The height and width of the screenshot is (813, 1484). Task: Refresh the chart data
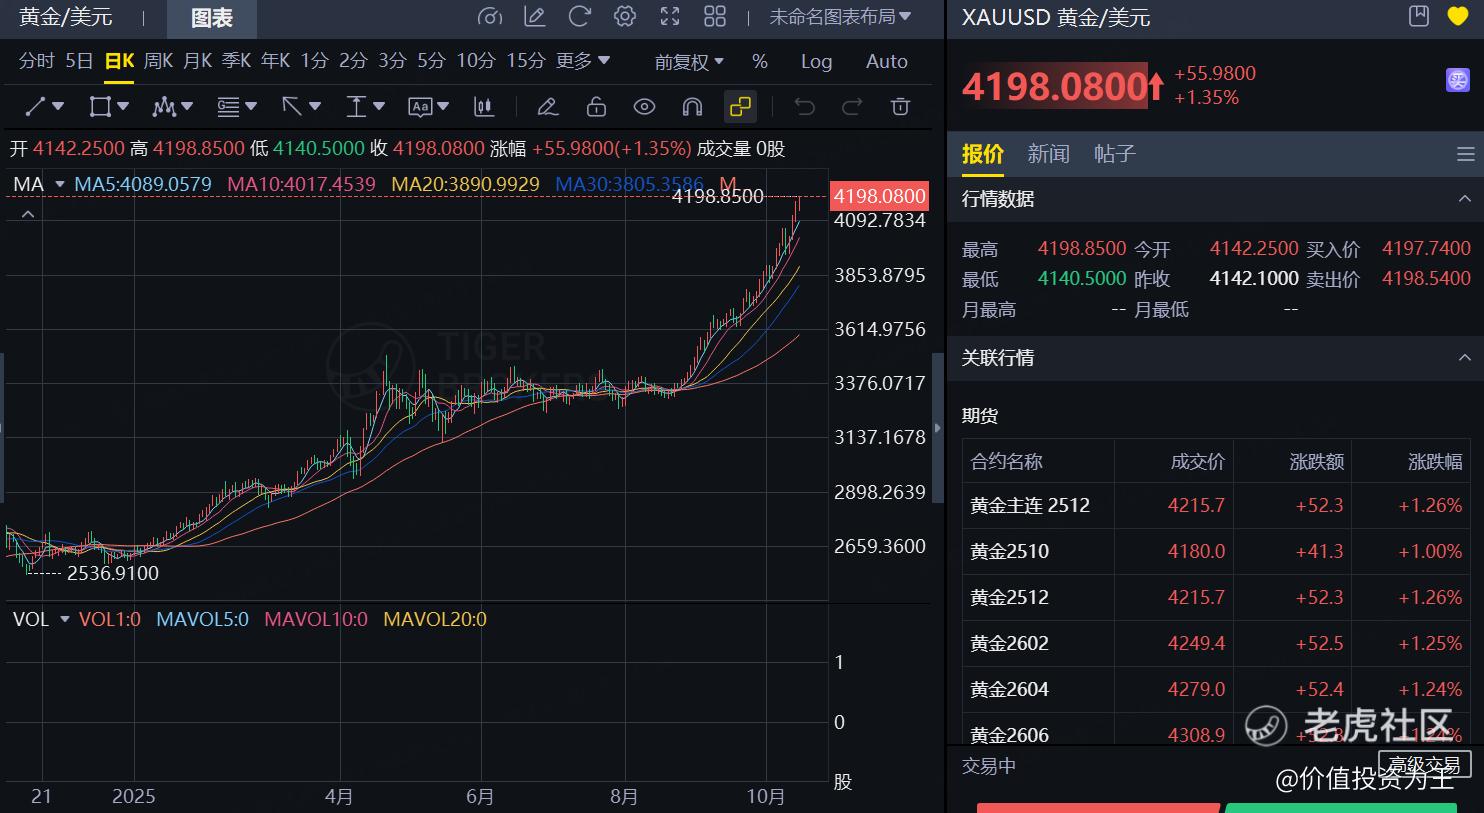pyautogui.click(x=578, y=16)
